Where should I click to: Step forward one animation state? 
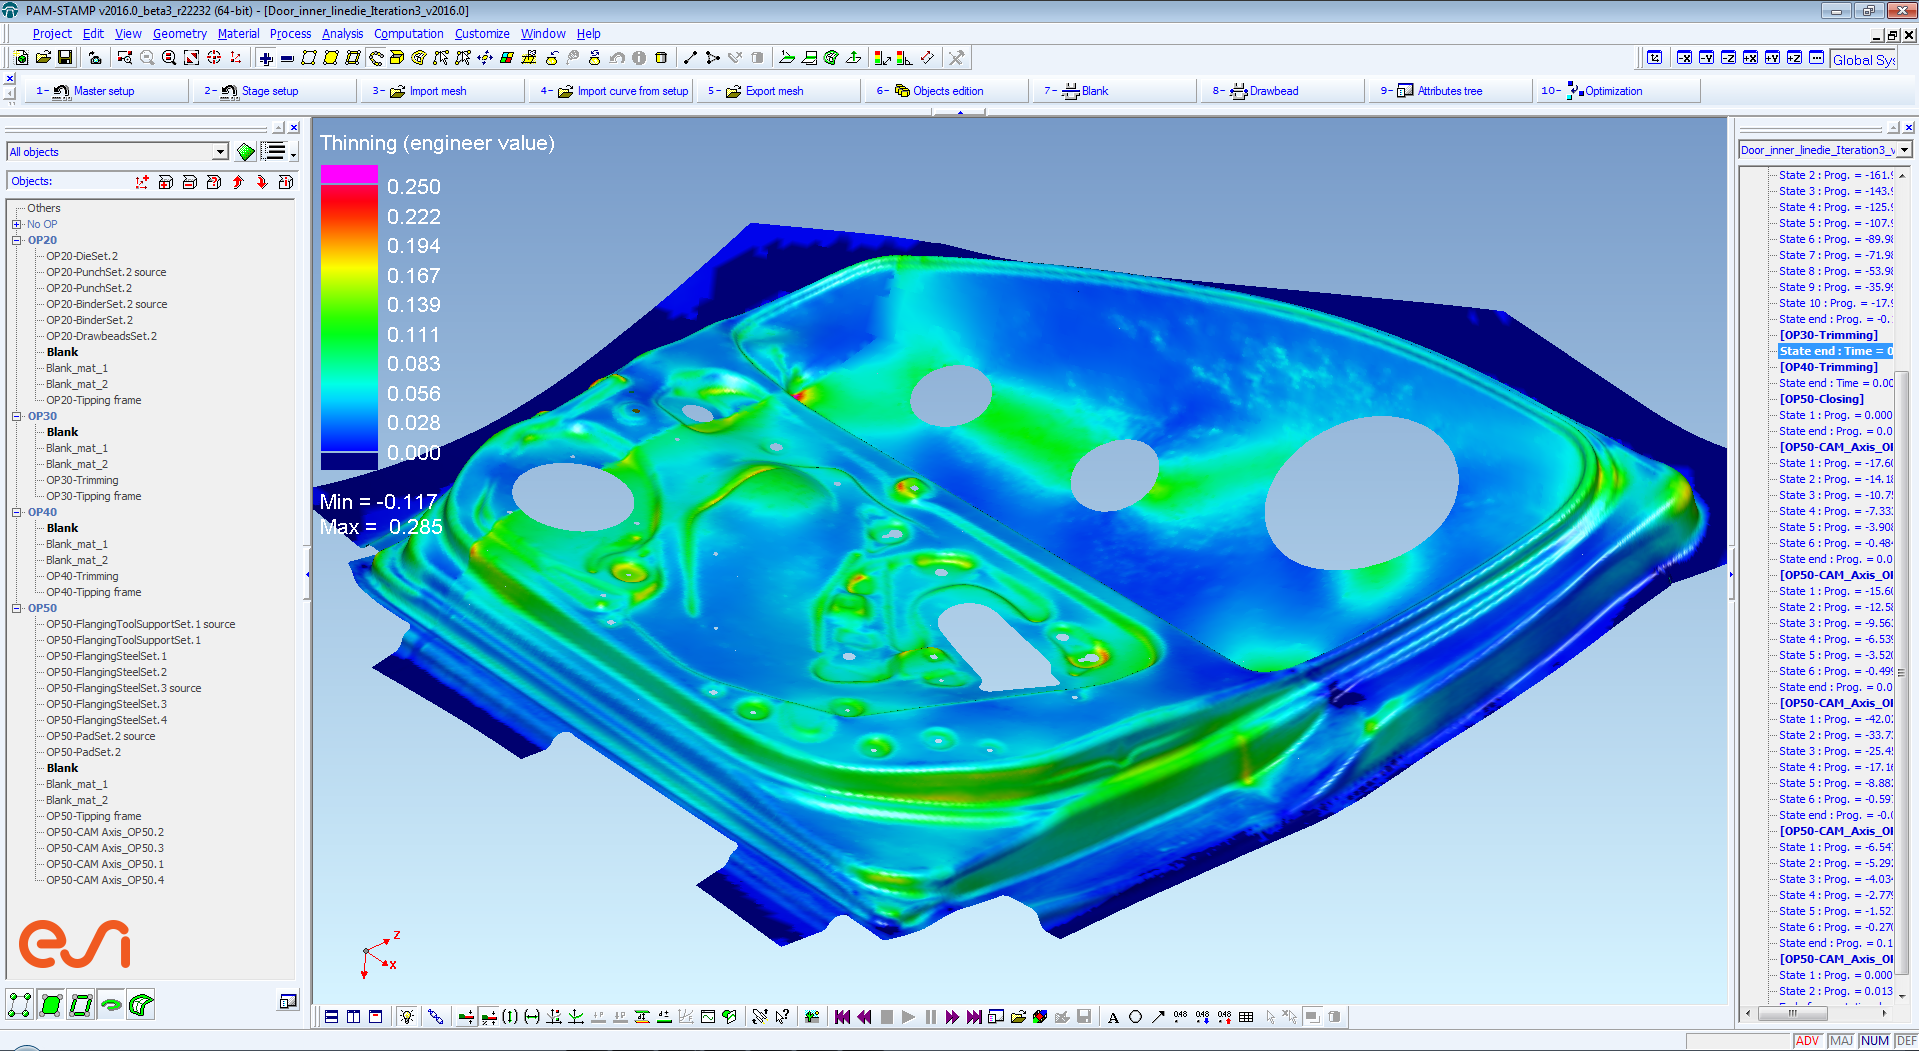(953, 1017)
